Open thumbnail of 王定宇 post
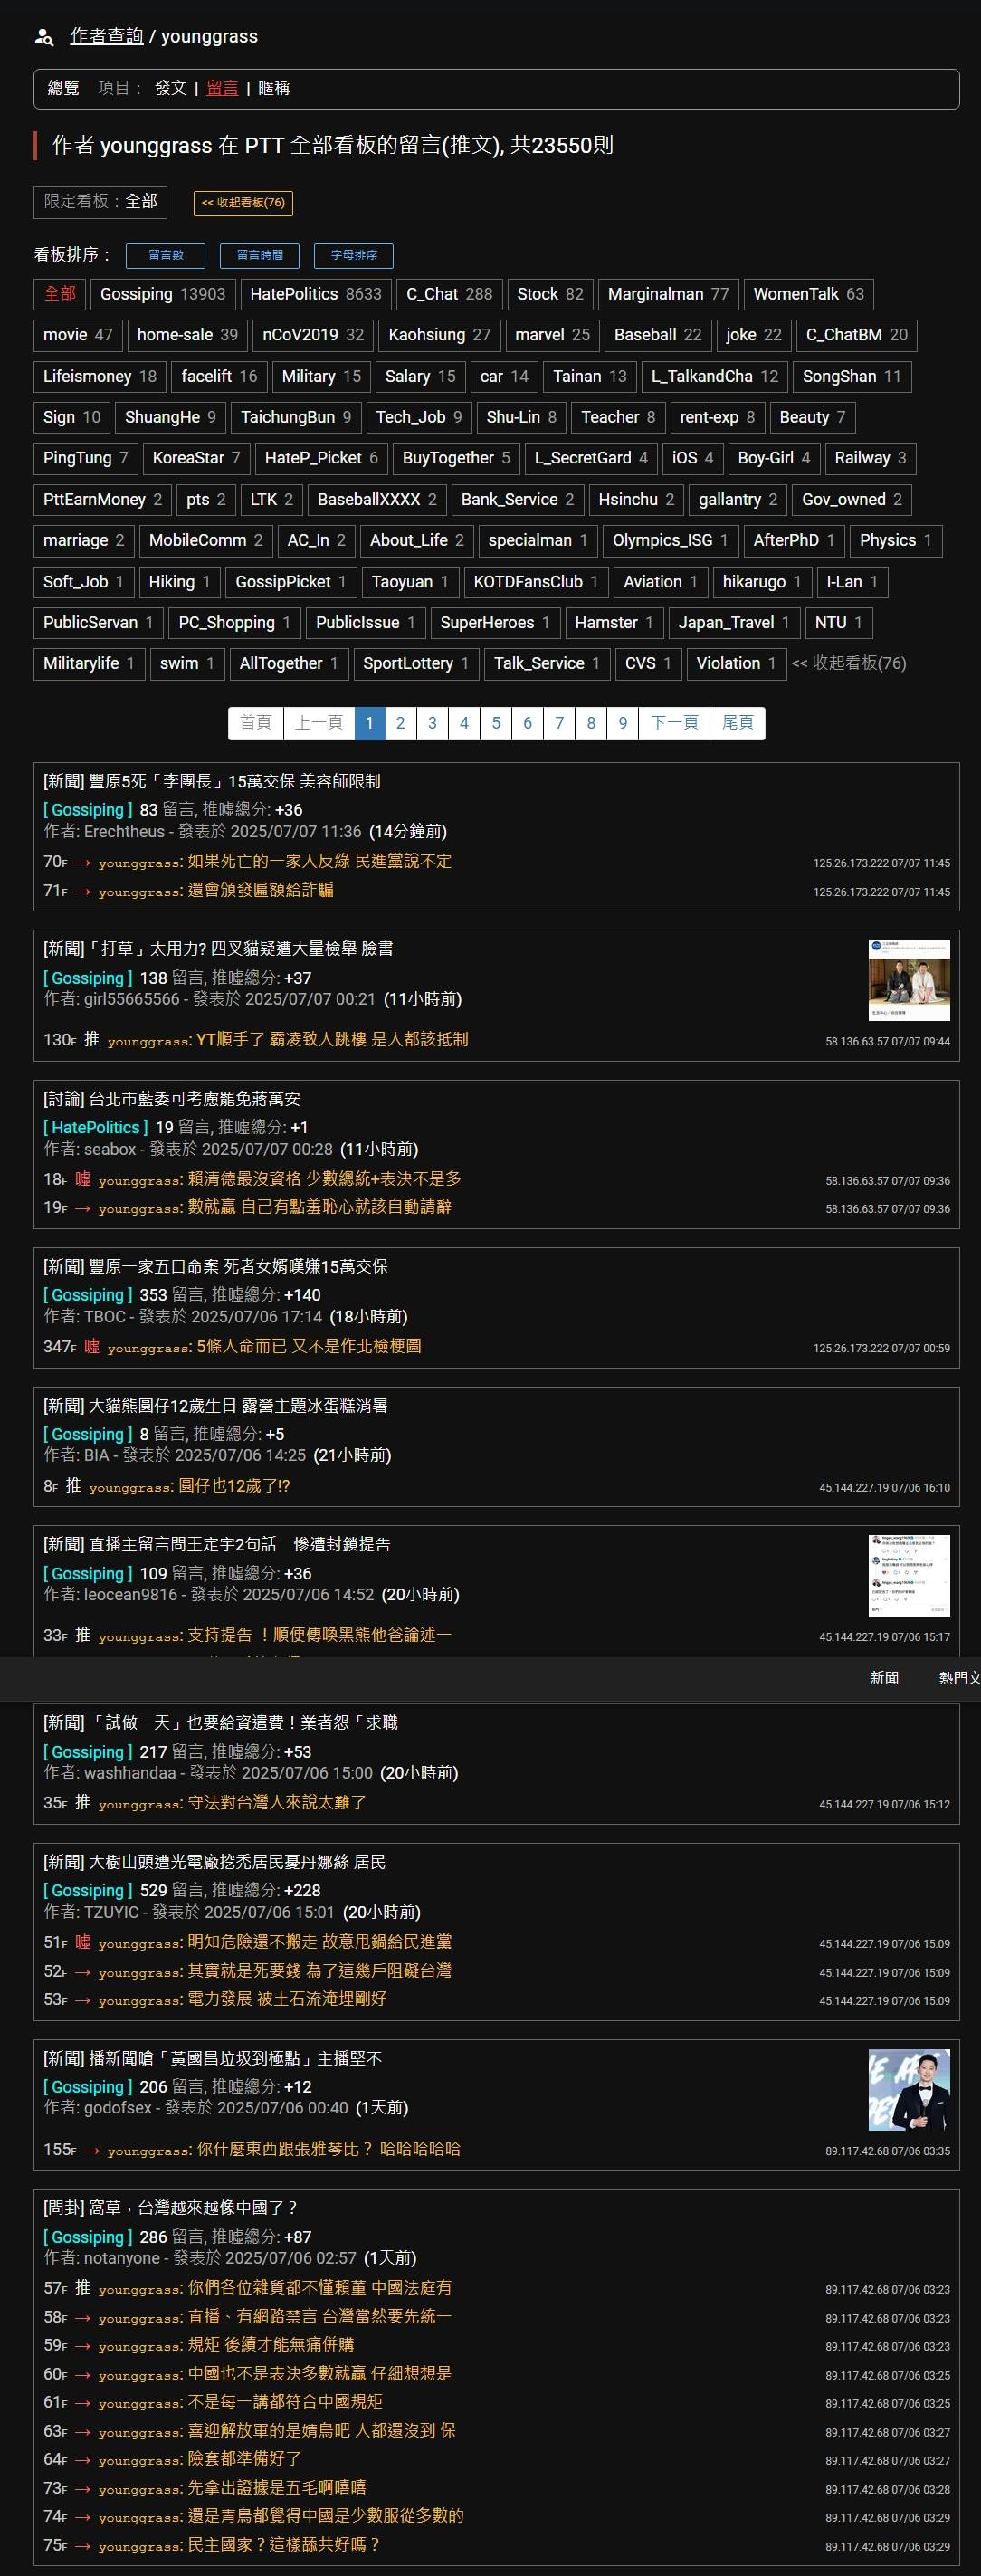The width and height of the screenshot is (981, 2576). tap(909, 1575)
